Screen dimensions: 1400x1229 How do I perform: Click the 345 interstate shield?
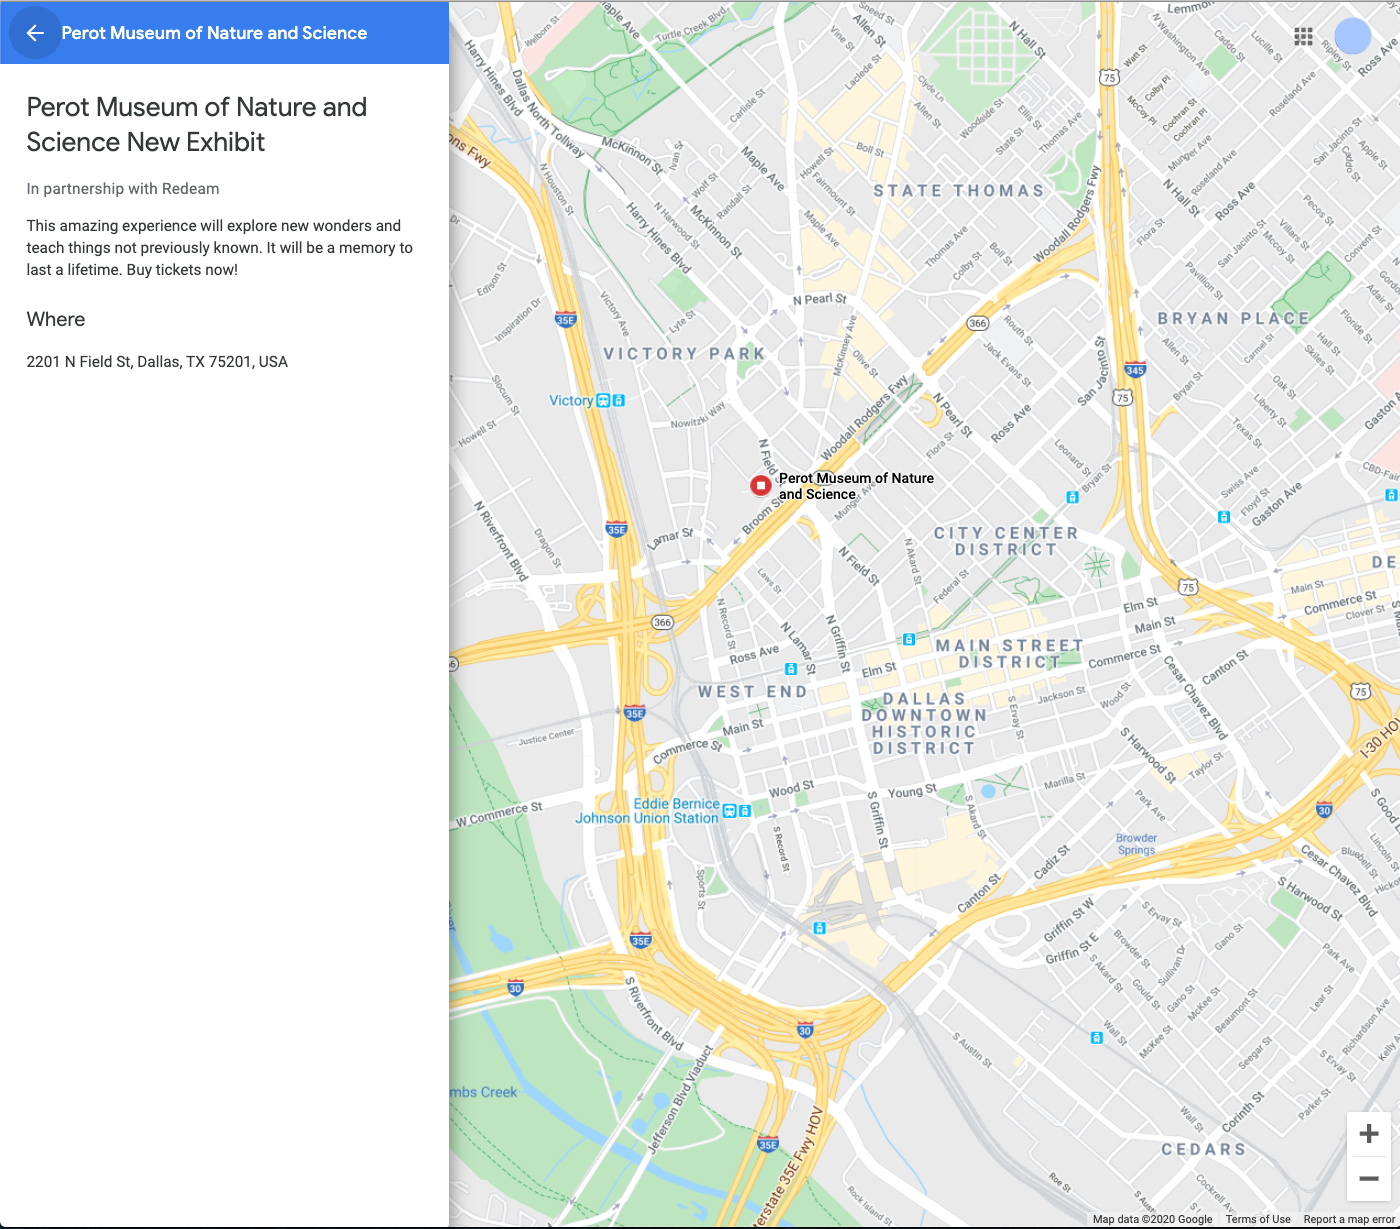click(x=1134, y=370)
